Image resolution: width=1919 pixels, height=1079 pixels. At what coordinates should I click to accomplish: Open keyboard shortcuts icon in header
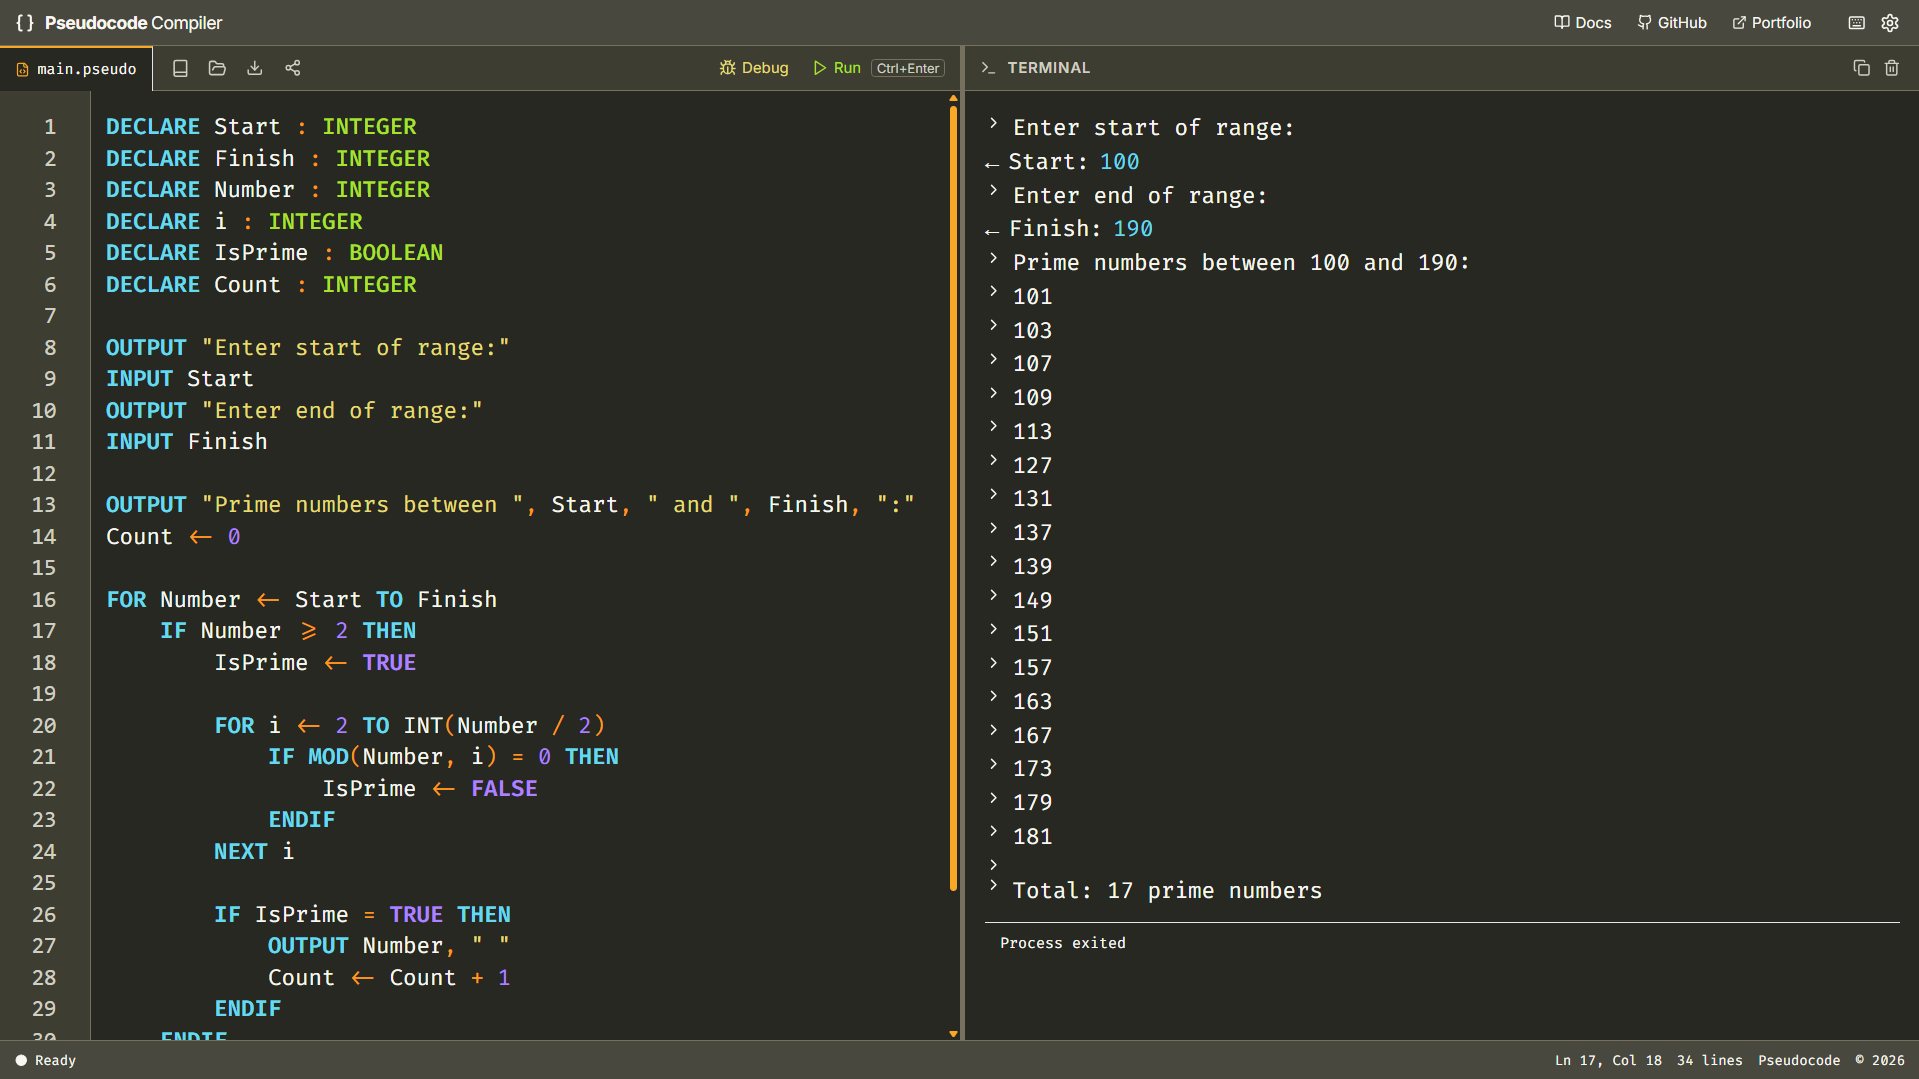[x=1857, y=23]
